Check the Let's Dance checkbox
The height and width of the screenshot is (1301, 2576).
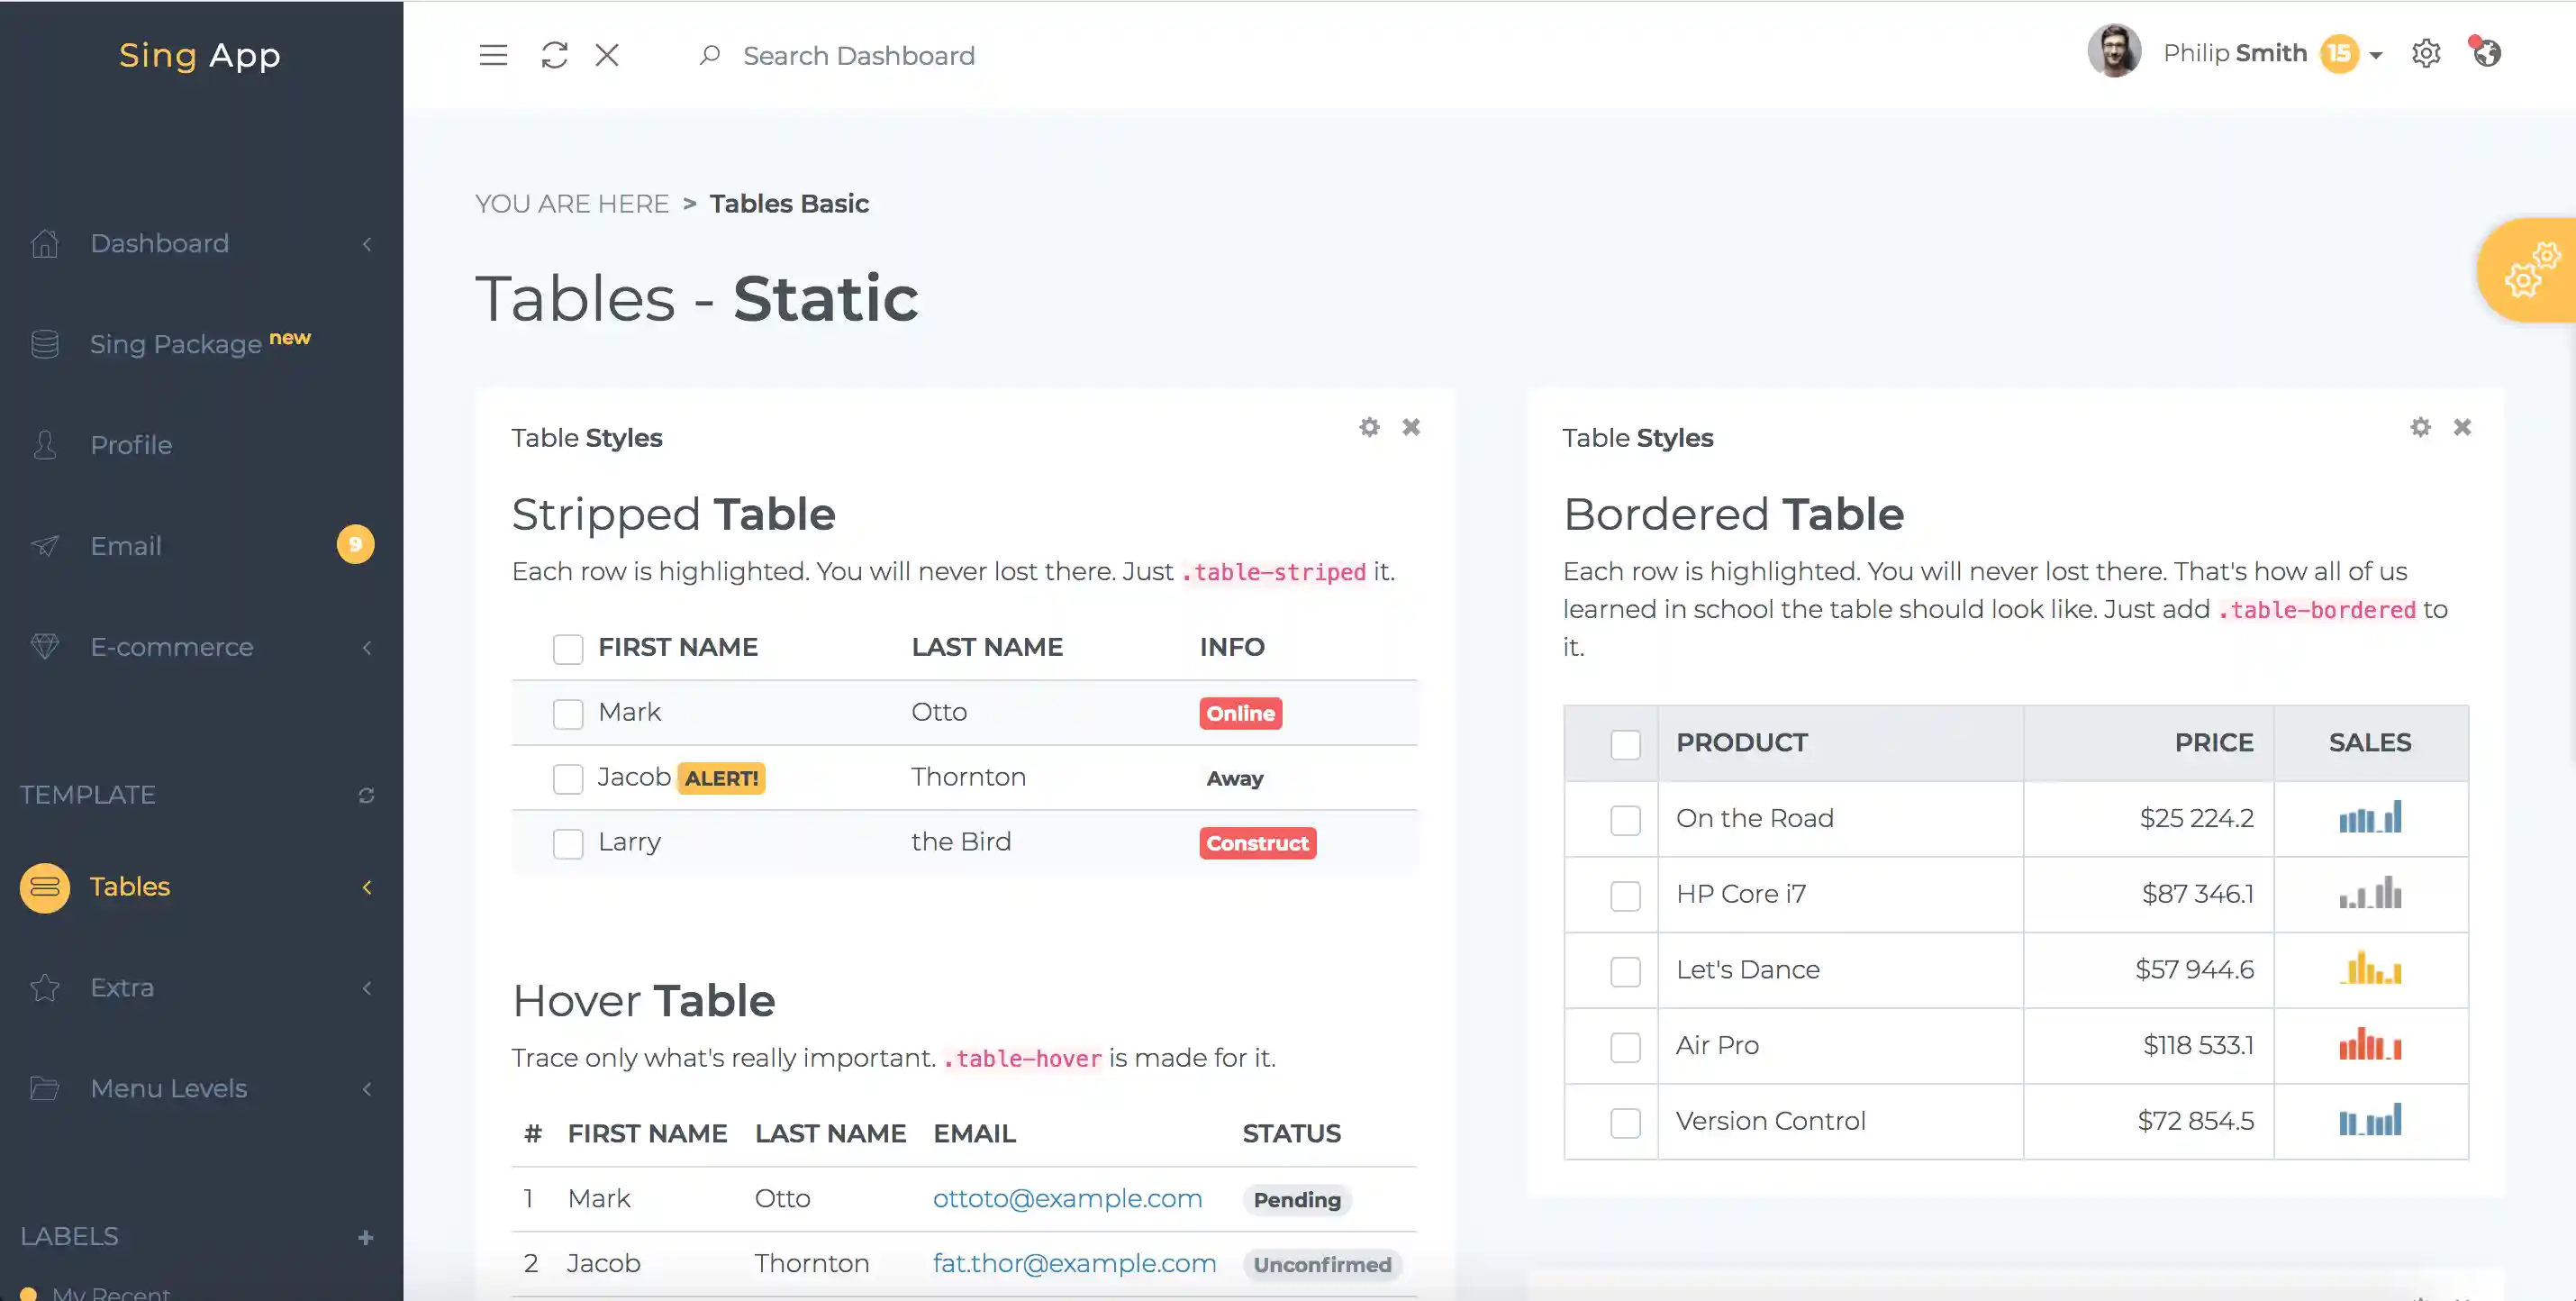click(x=1625, y=971)
